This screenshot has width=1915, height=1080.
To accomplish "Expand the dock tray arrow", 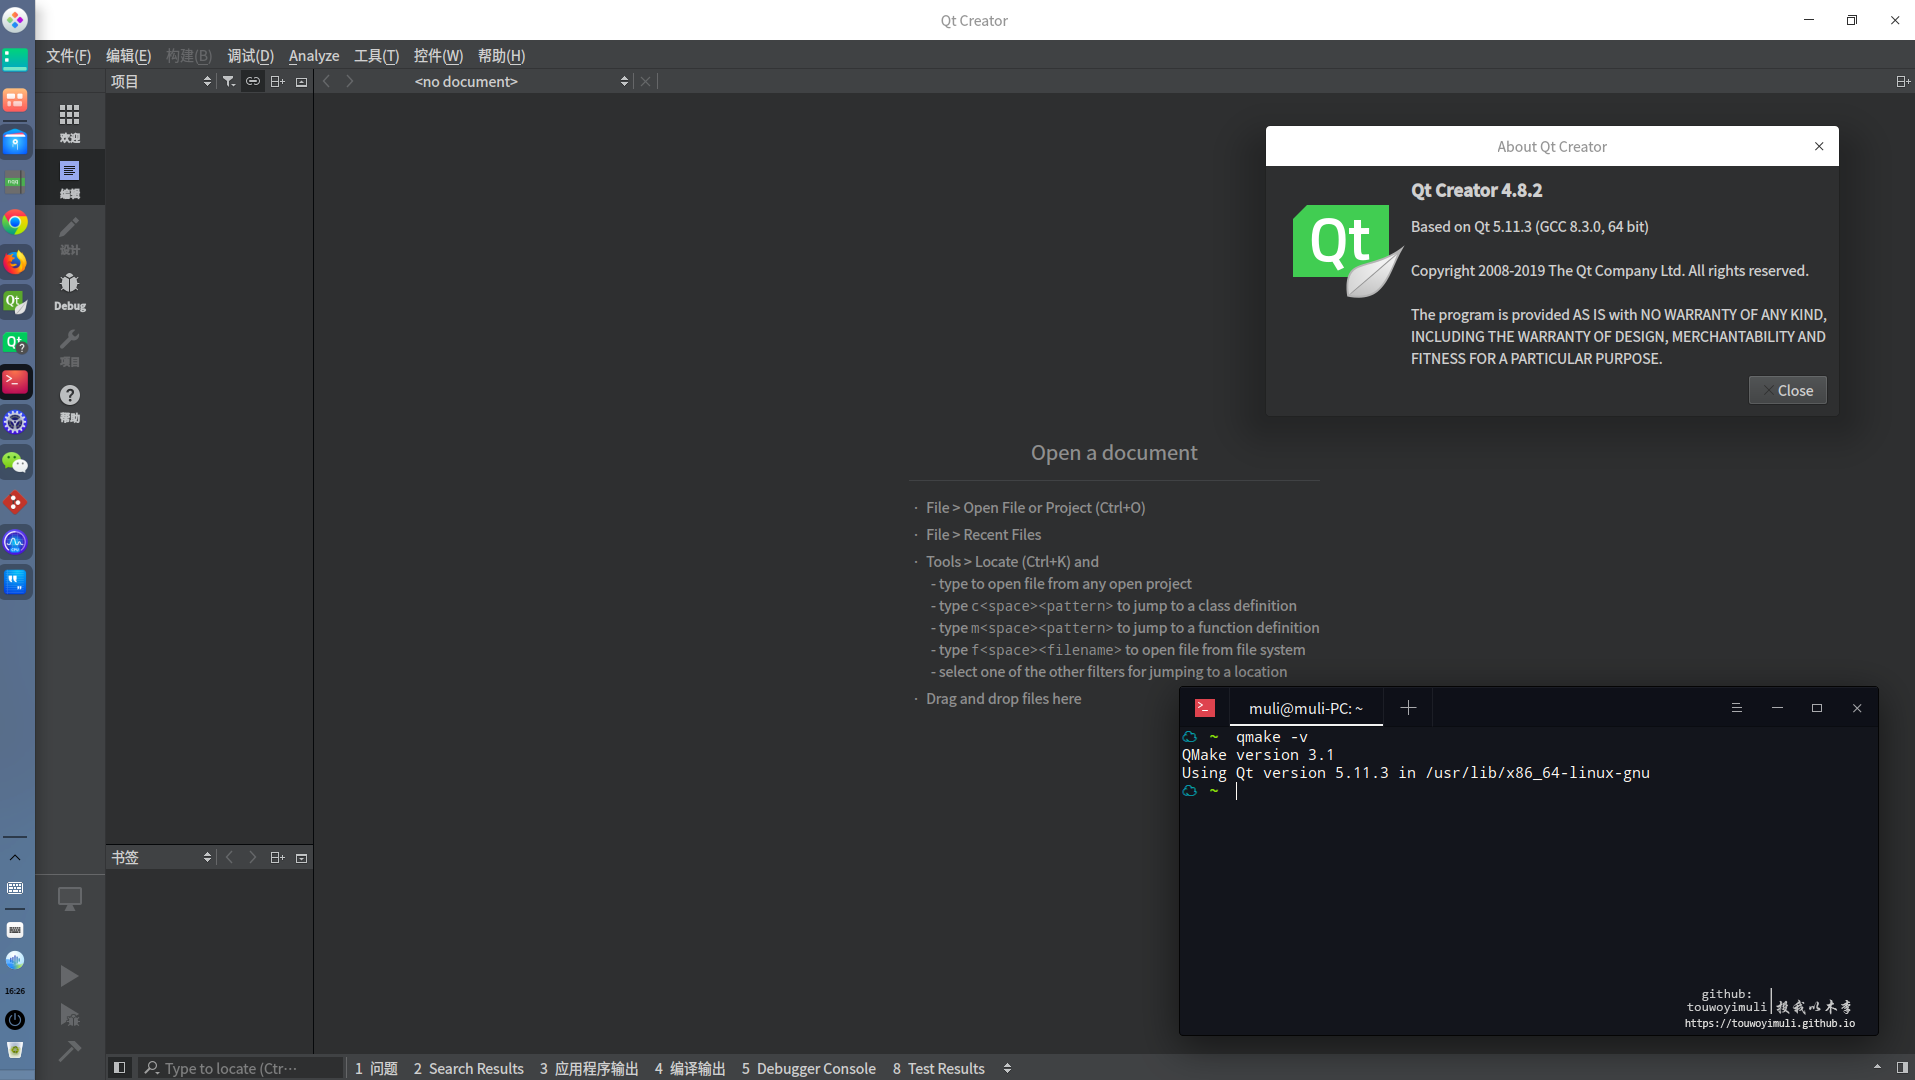I will click(15, 858).
